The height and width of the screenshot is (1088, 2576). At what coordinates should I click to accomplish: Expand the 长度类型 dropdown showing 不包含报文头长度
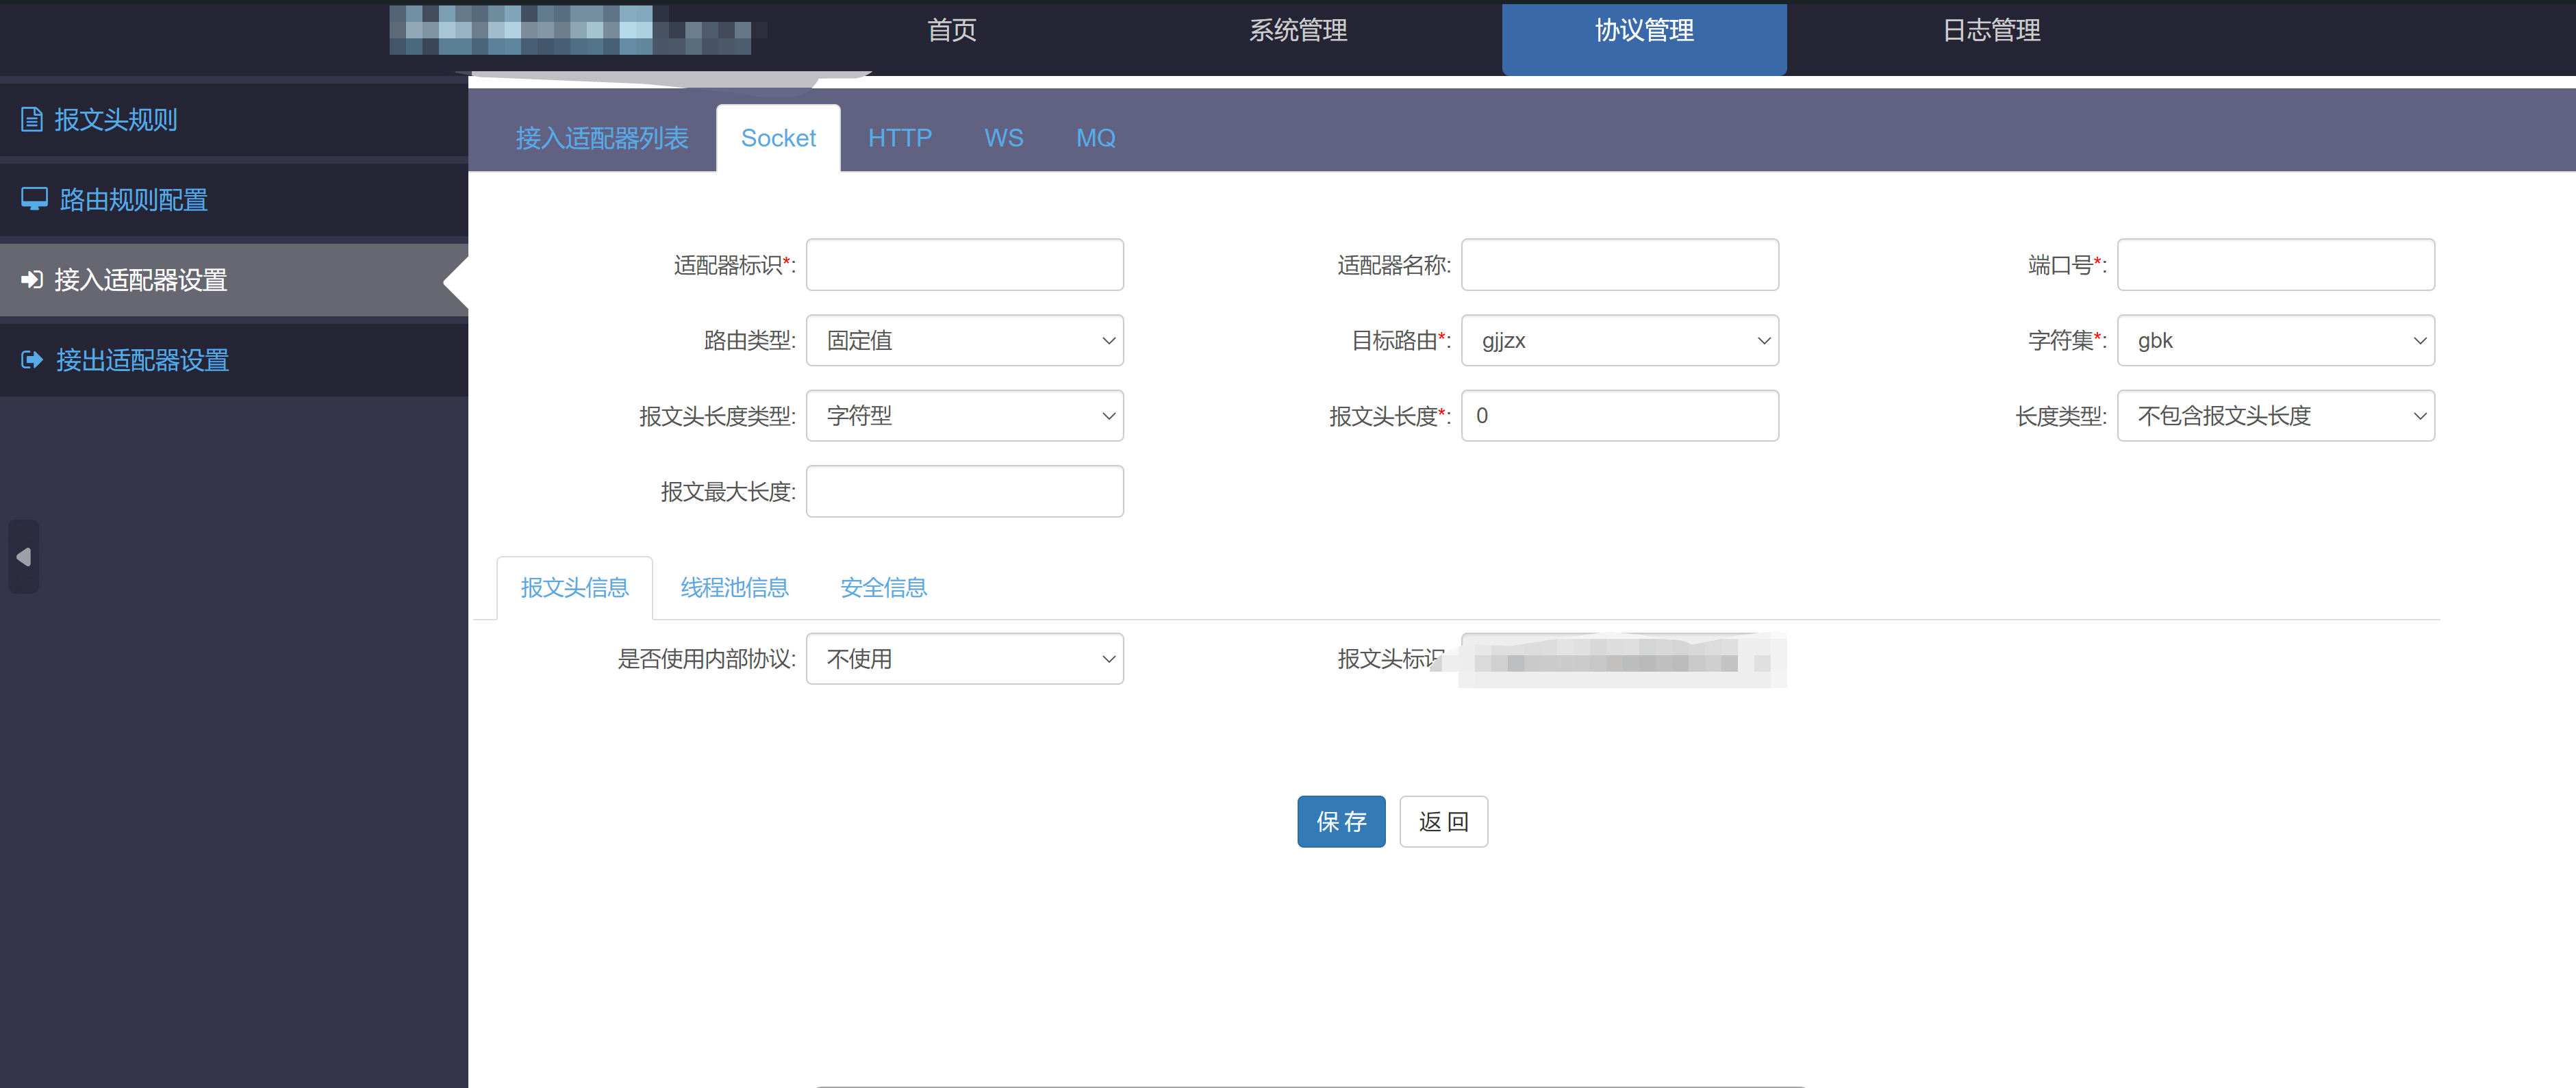point(2276,416)
